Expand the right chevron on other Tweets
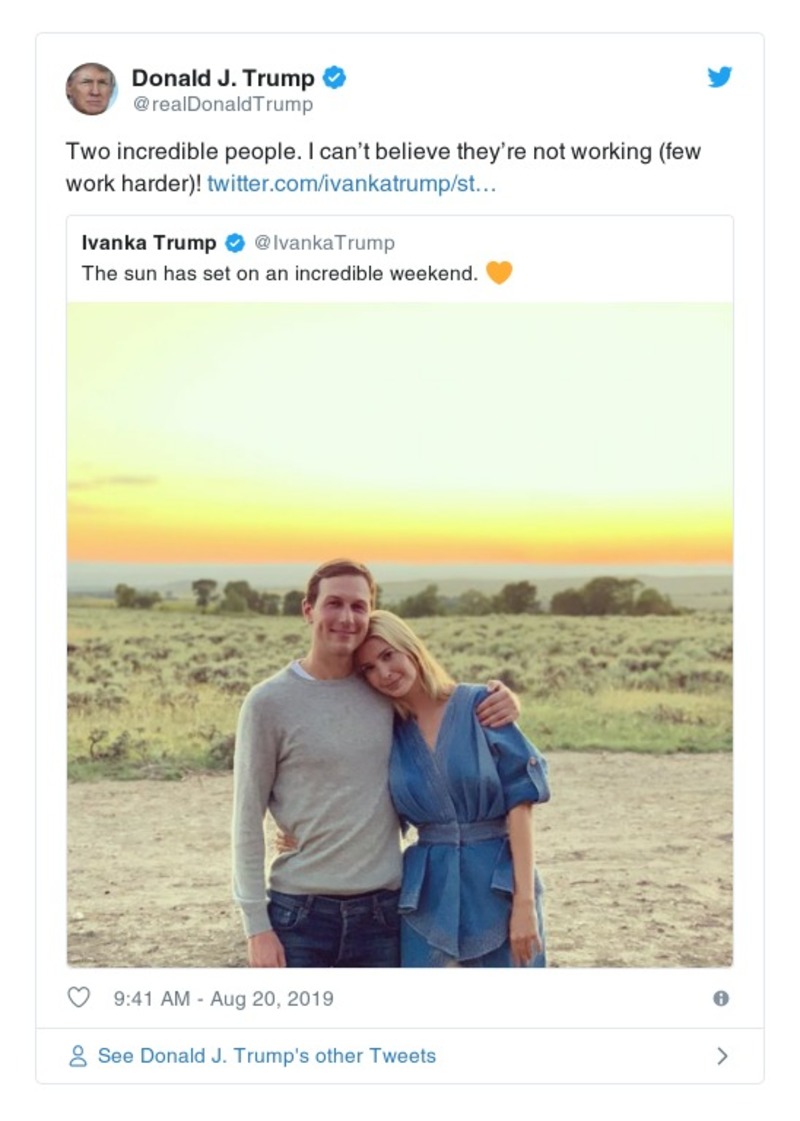Viewport: 800px width, 1121px height. [x=722, y=1056]
